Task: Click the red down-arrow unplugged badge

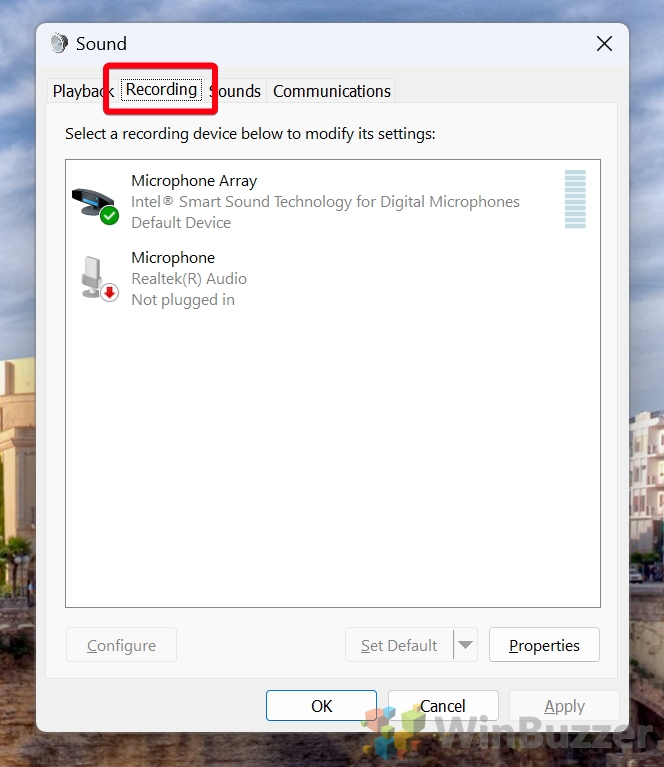Action: point(110,293)
